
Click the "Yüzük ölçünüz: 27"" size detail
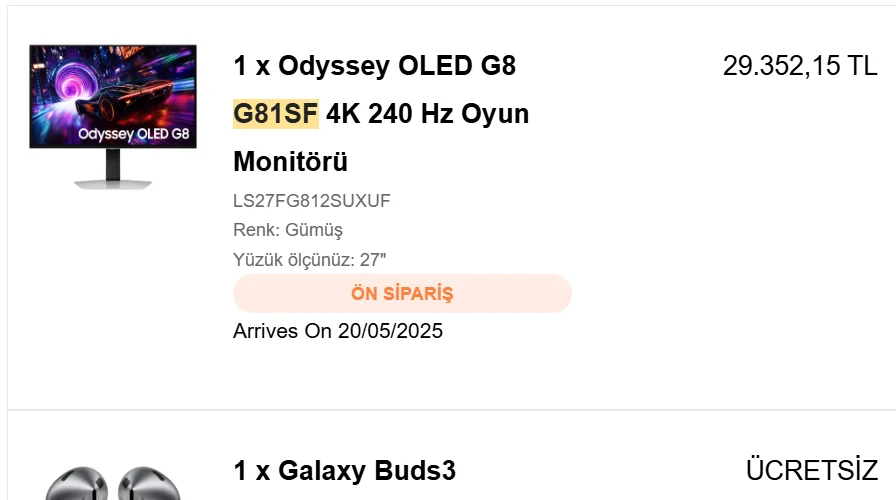click(310, 260)
